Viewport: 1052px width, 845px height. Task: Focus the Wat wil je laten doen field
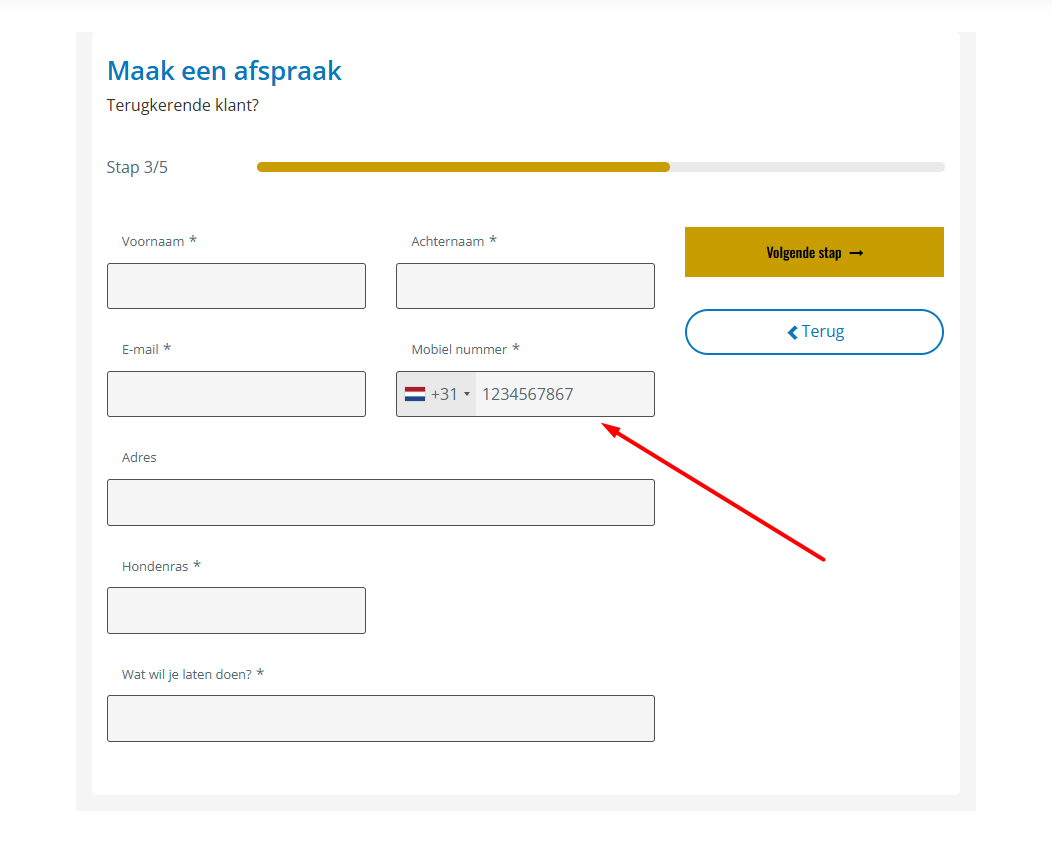[x=380, y=718]
